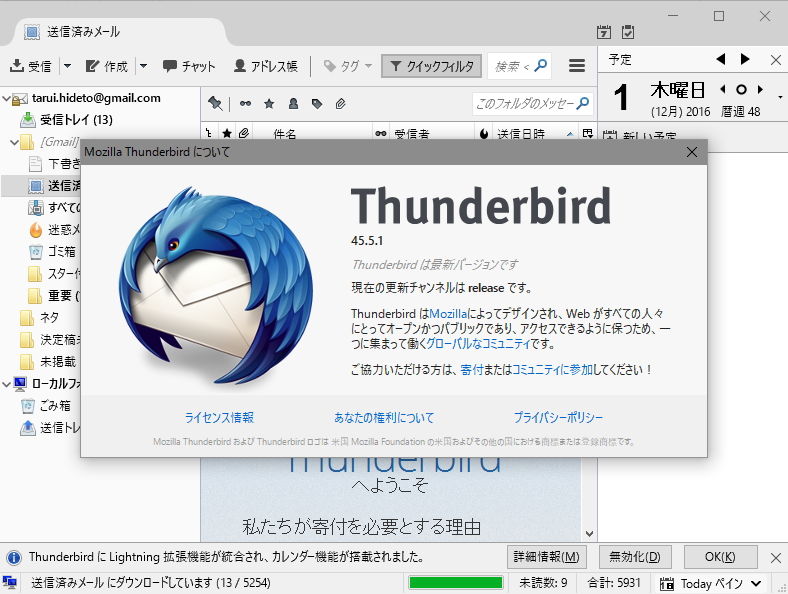788x594 pixels.
Task: Sort by the attachment column header
Action: point(244,133)
